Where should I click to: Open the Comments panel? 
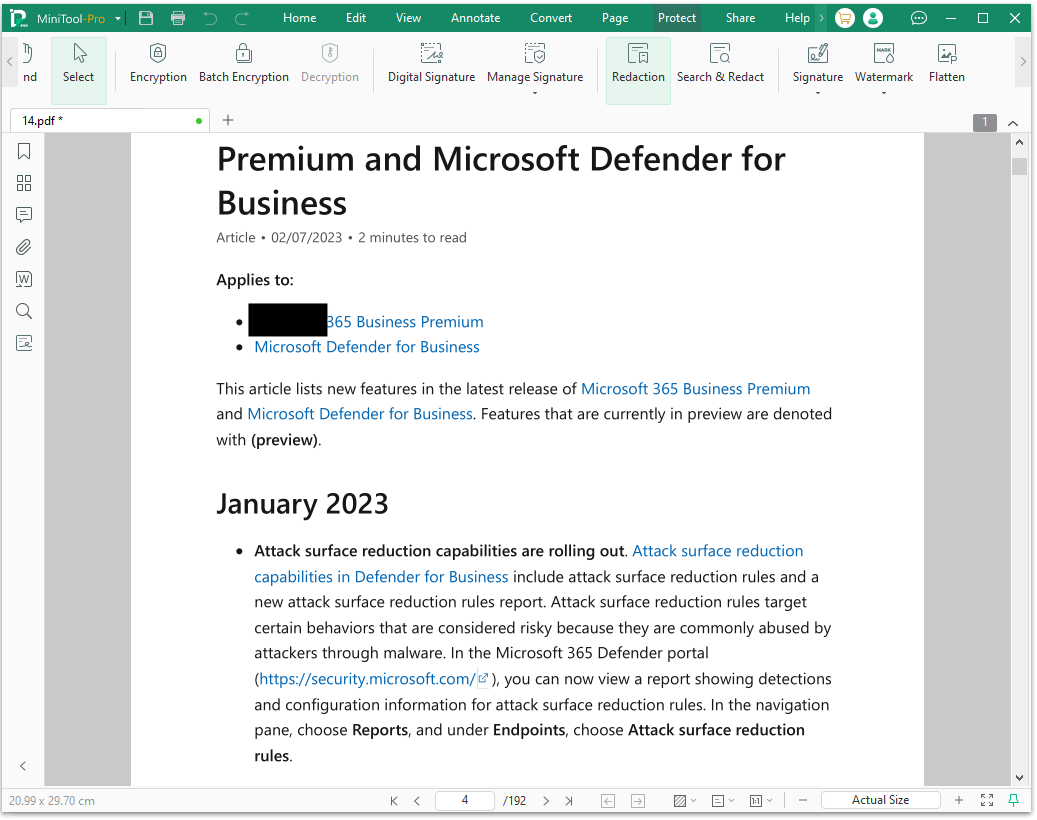click(23, 215)
